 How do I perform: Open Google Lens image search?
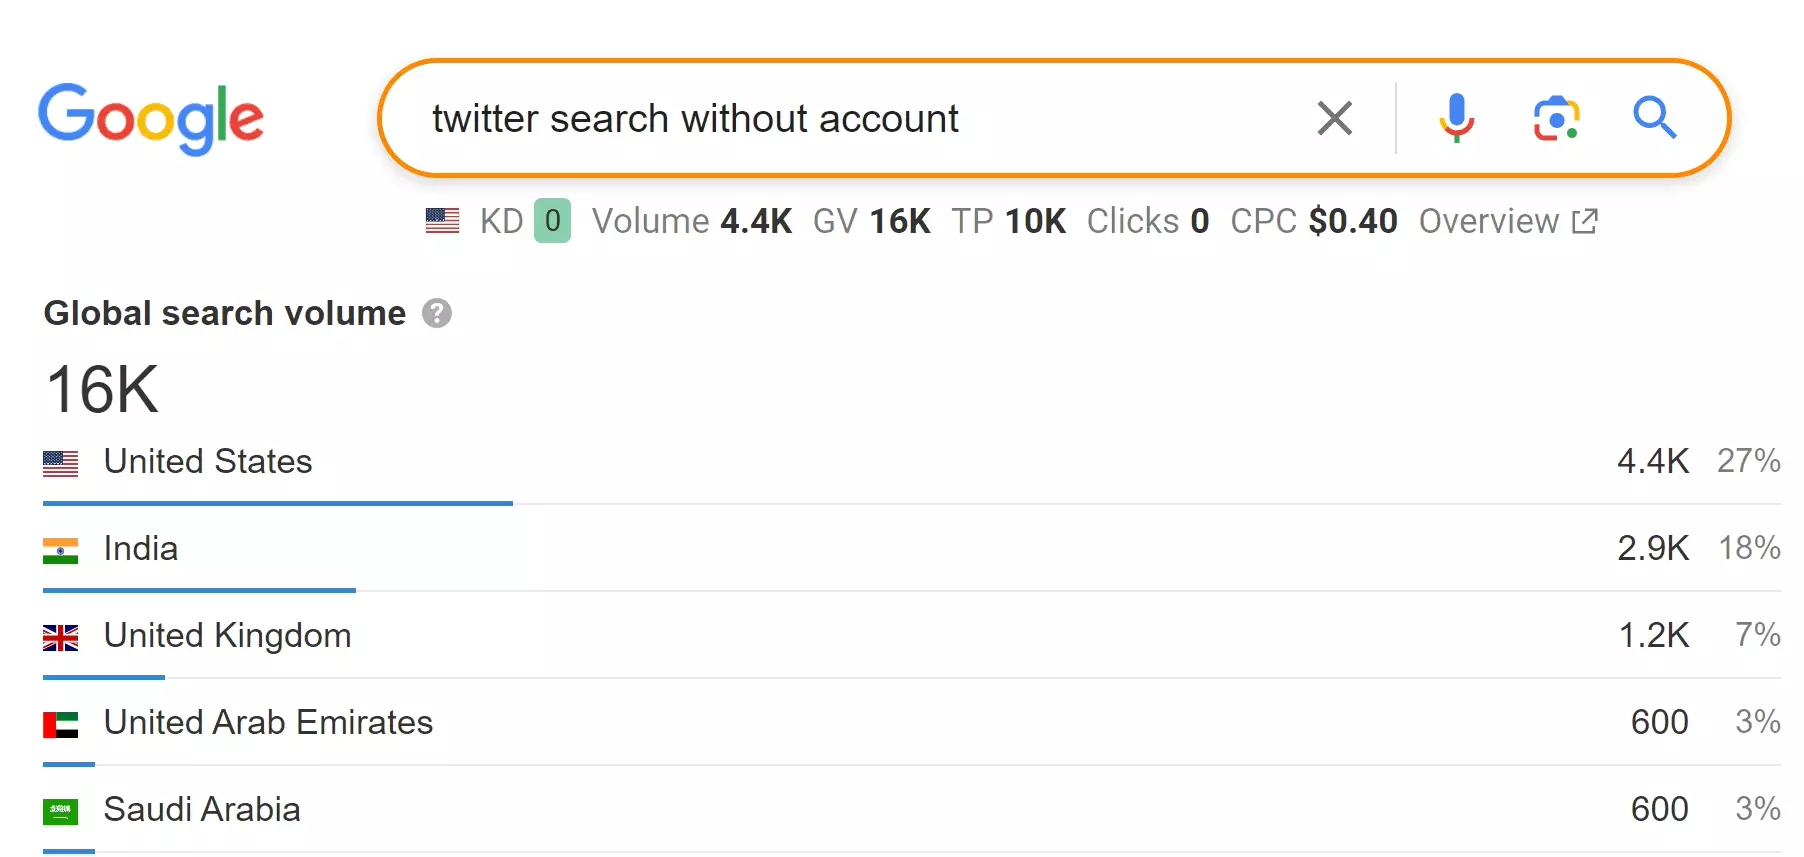click(x=1556, y=118)
